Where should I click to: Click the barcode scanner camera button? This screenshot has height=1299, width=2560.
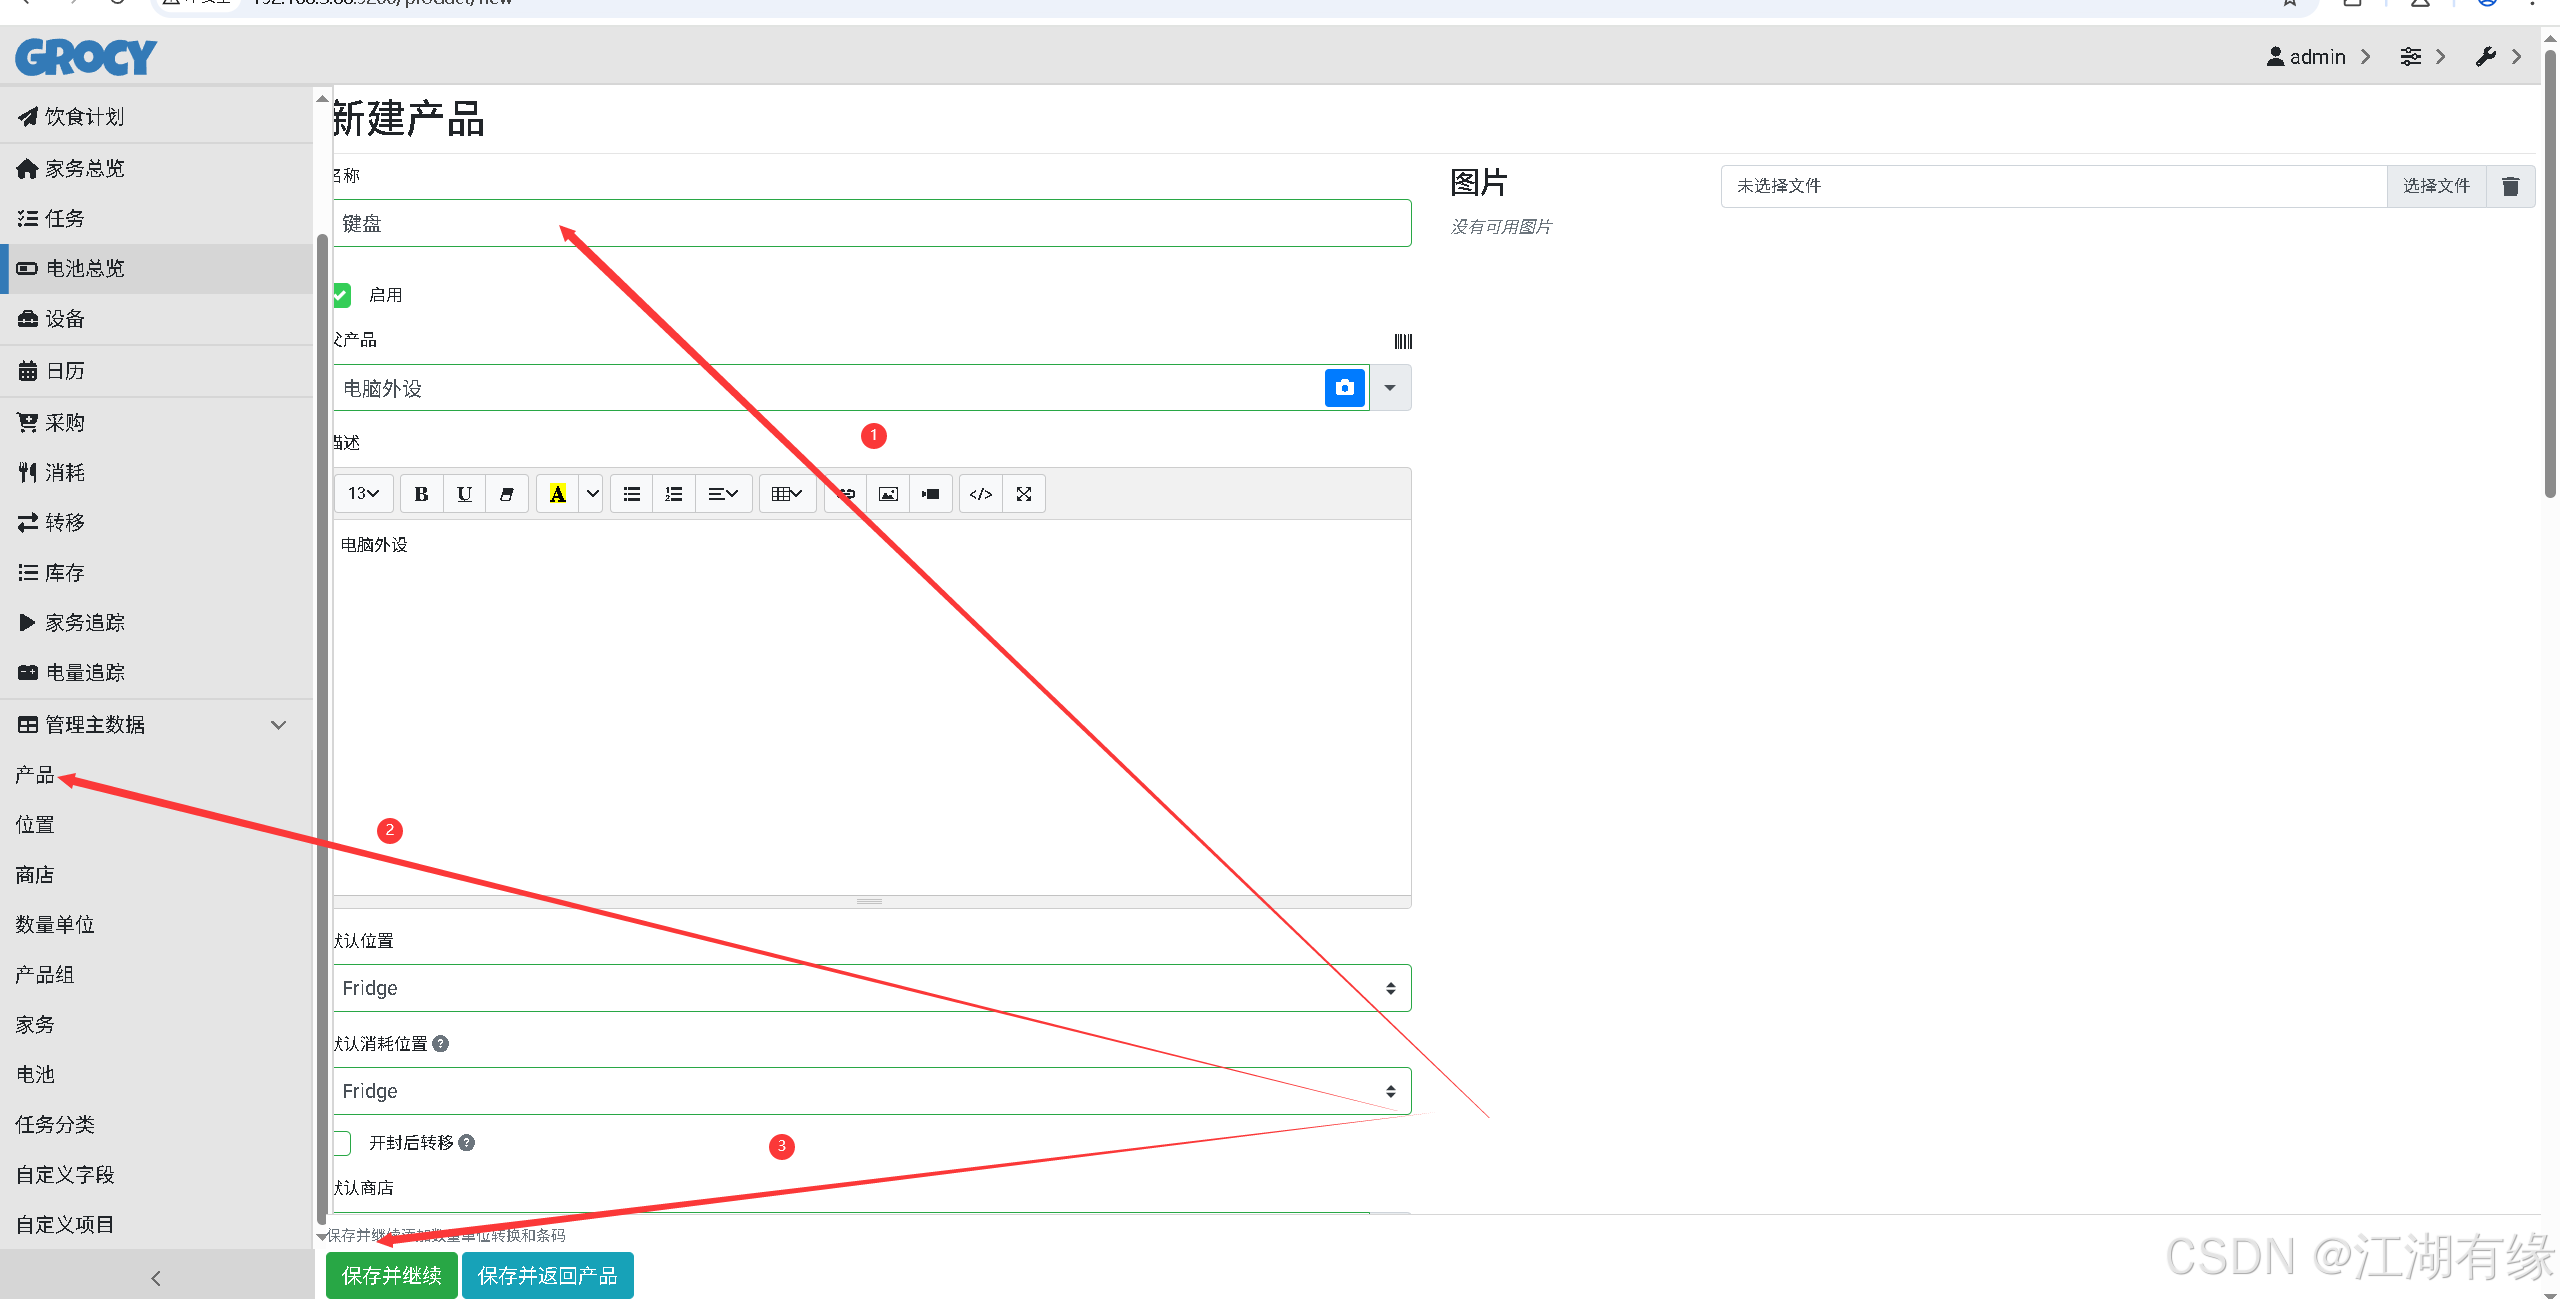pyautogui.click(x=1344, y=388)
